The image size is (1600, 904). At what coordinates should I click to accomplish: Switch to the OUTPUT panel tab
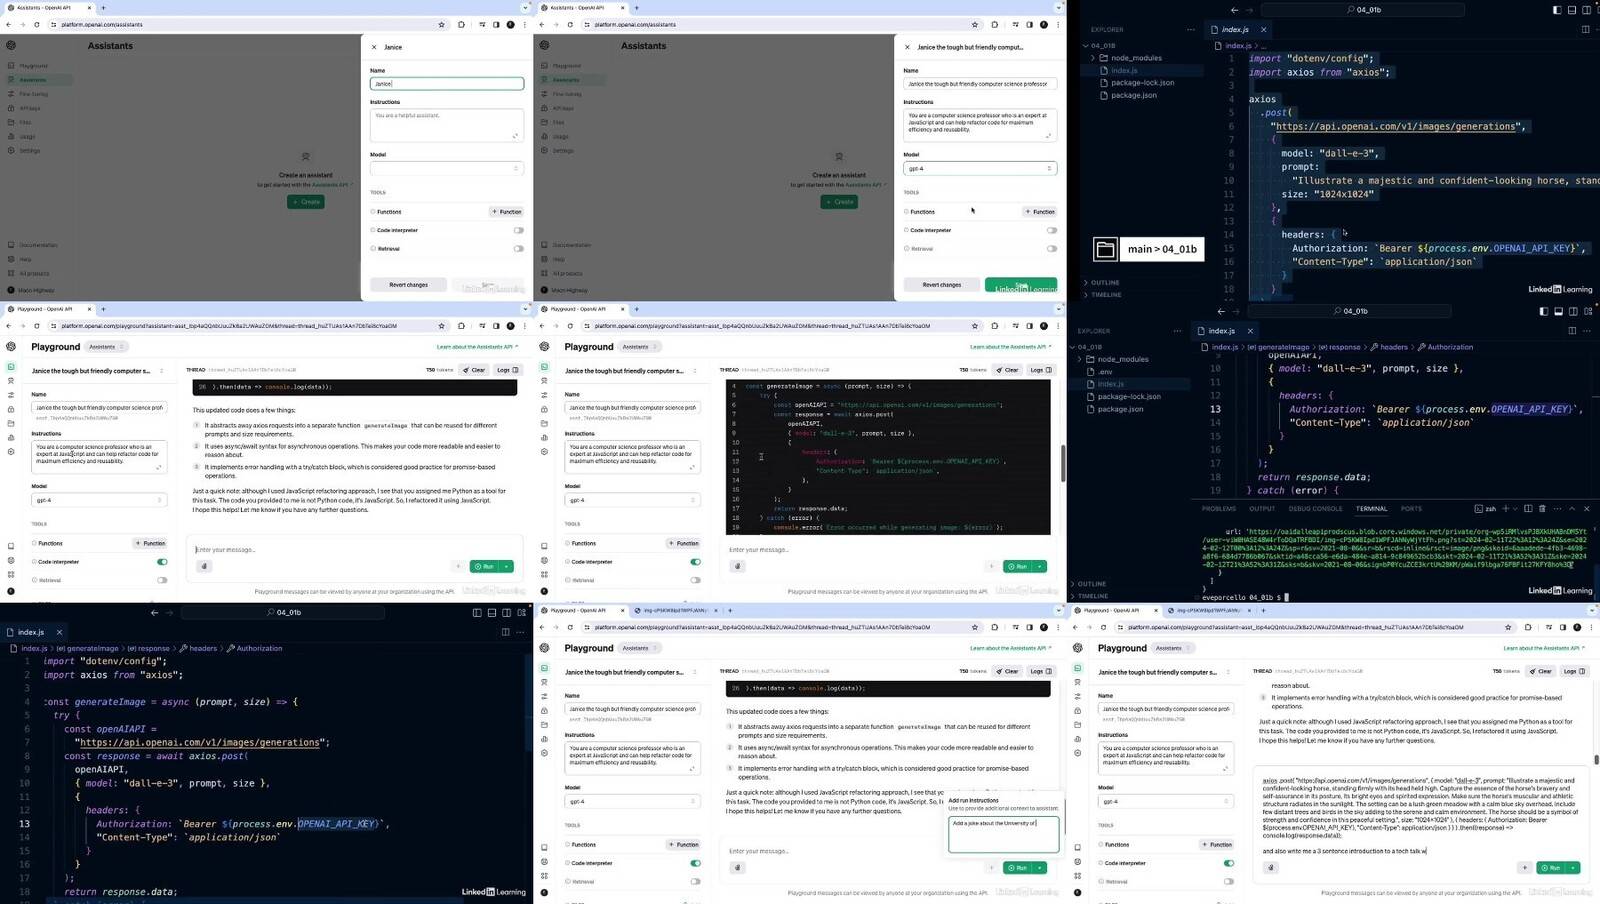point(1262,509)
